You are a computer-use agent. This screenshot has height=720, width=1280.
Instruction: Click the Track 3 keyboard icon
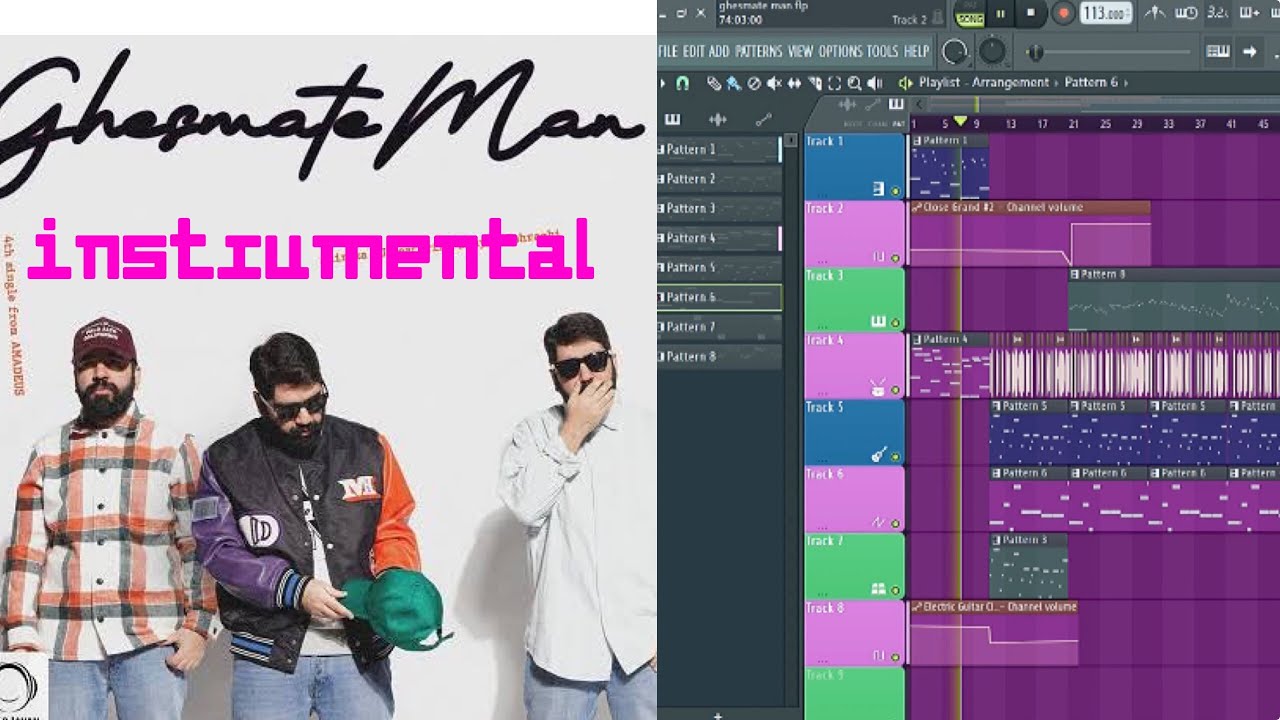[879, 322]
